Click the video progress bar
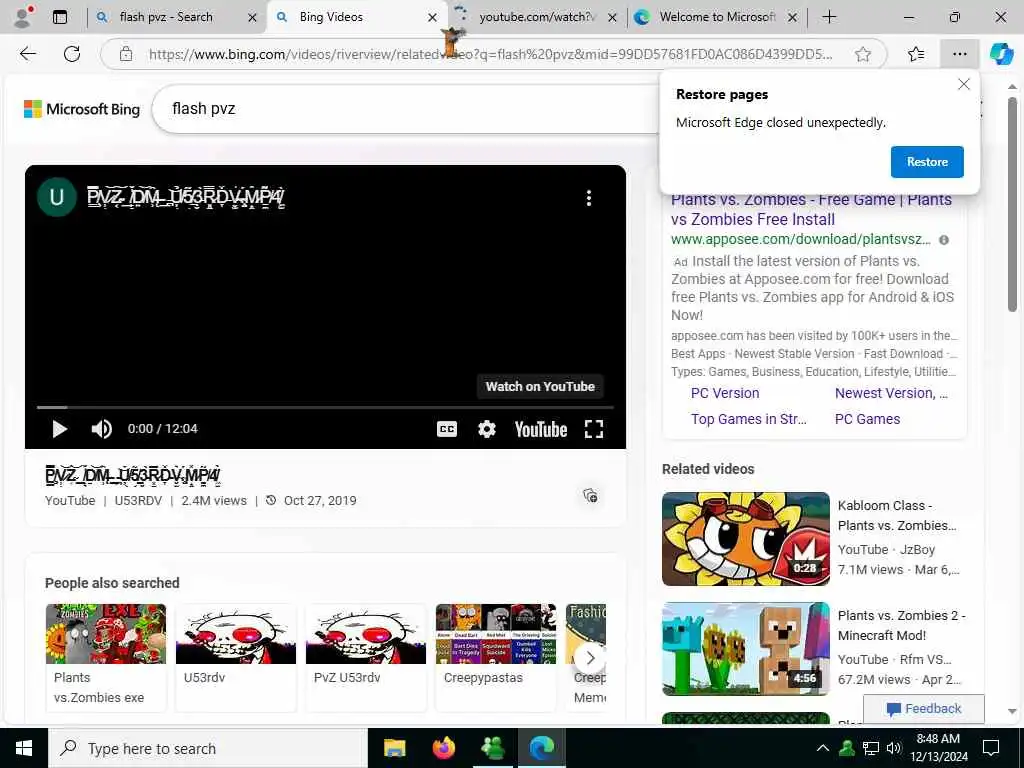The image size is (1024, 768). pyautogui.click(x=325, y=407)
